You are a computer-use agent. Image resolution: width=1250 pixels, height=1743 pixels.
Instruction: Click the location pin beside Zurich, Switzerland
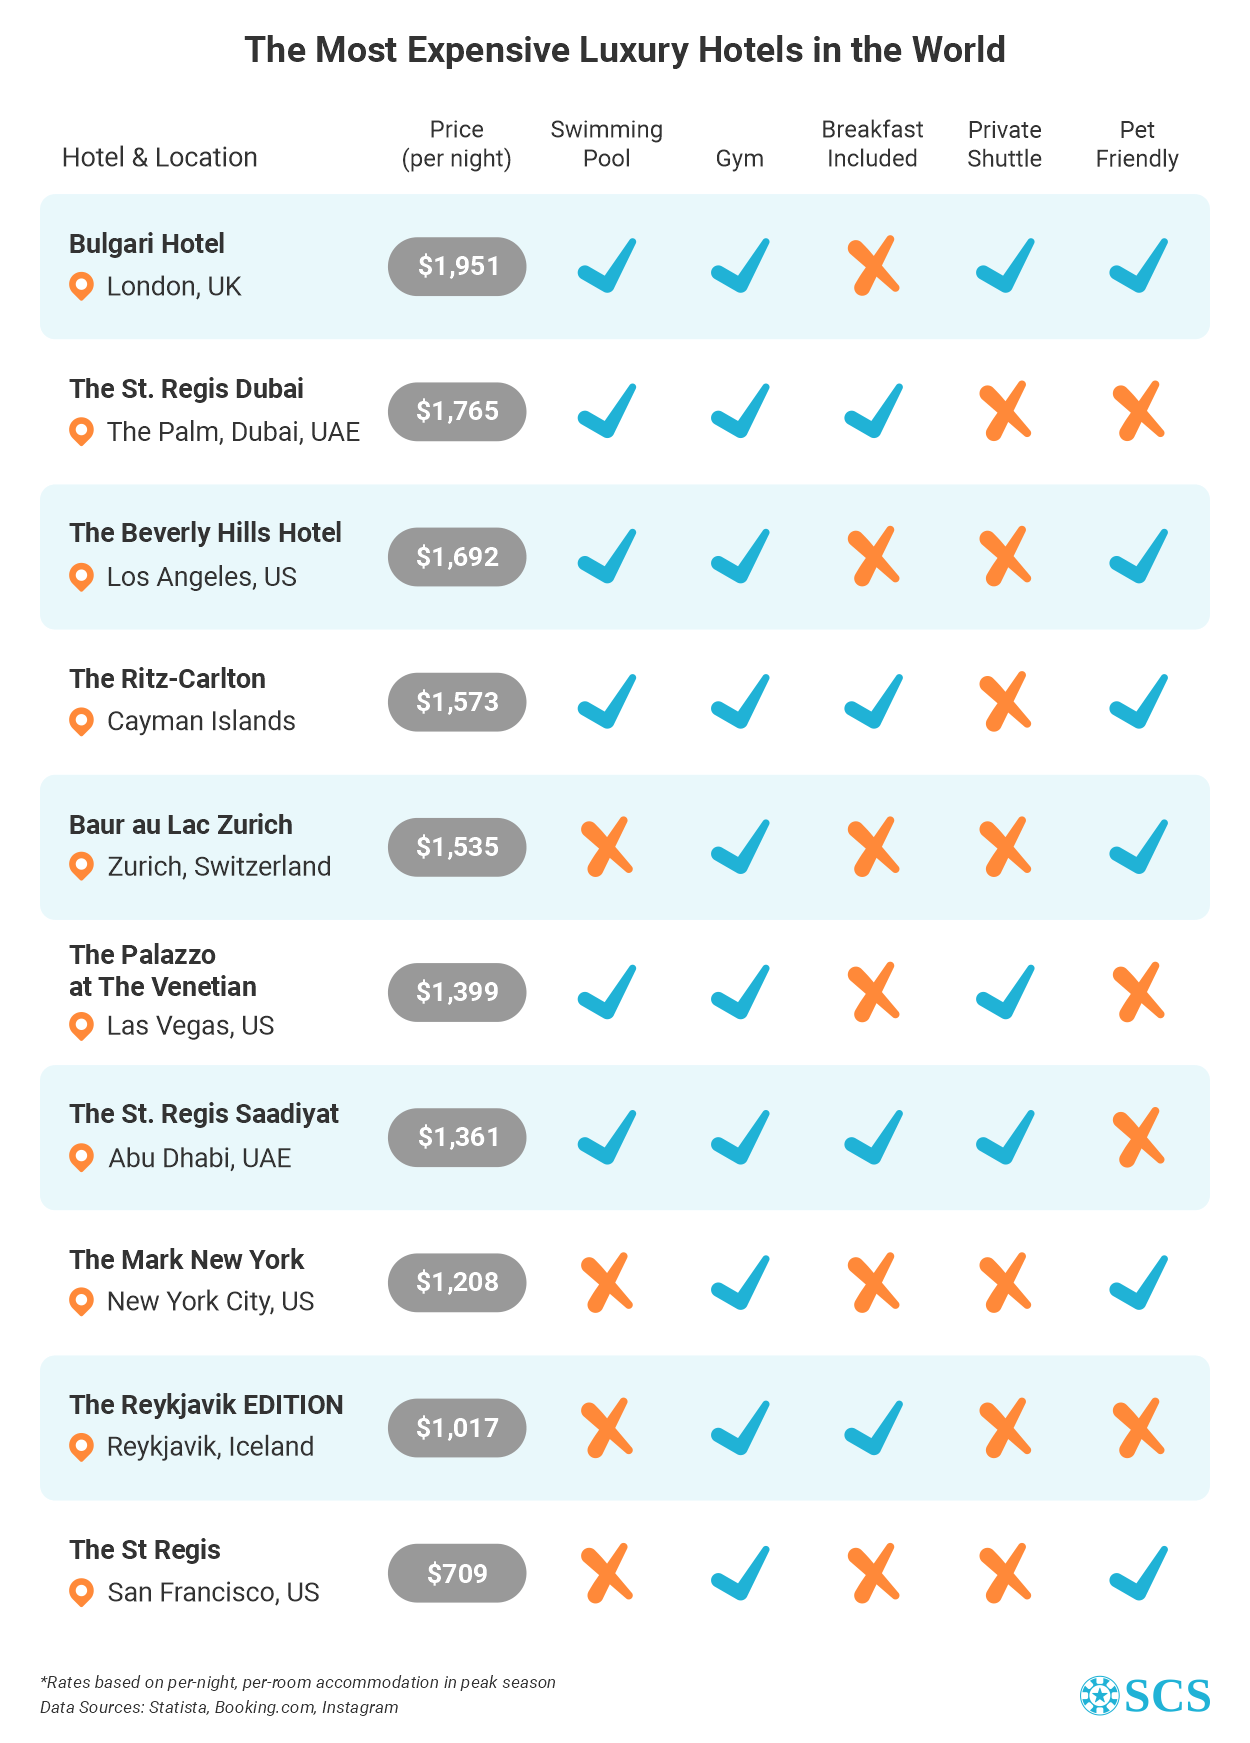click(x=81, y=867)
